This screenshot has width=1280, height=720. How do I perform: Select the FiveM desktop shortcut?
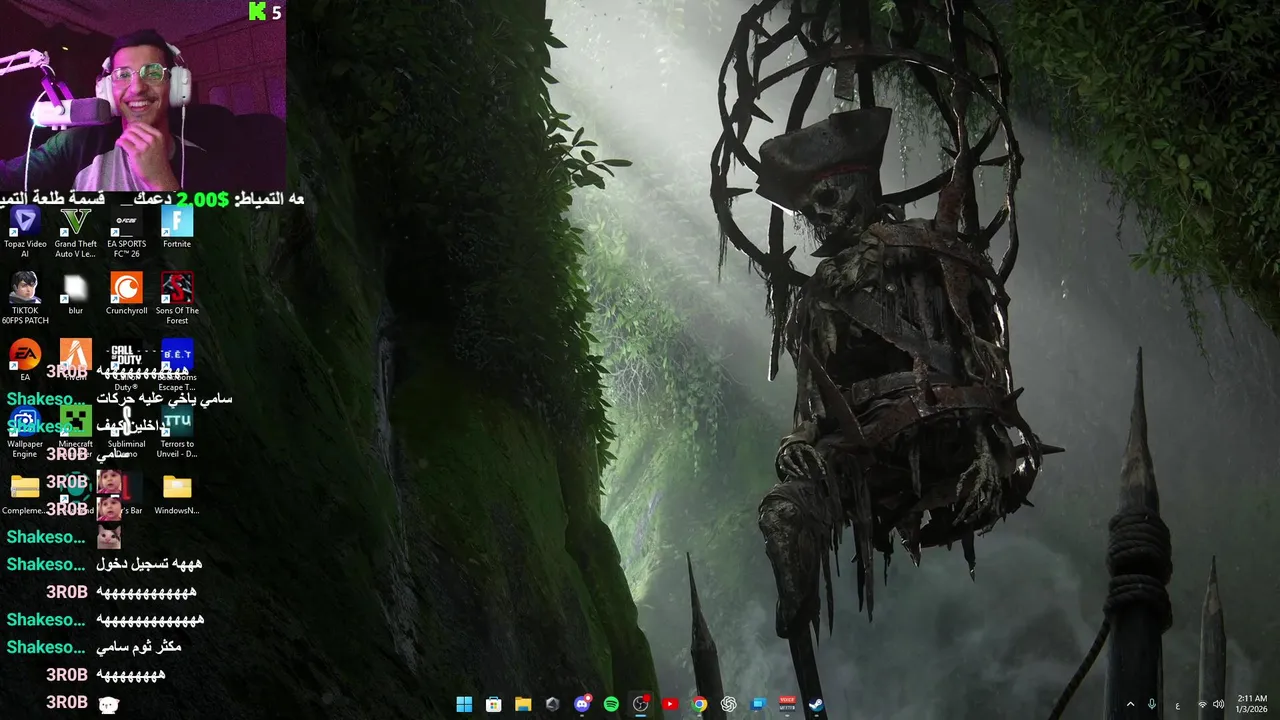(76, 361)
